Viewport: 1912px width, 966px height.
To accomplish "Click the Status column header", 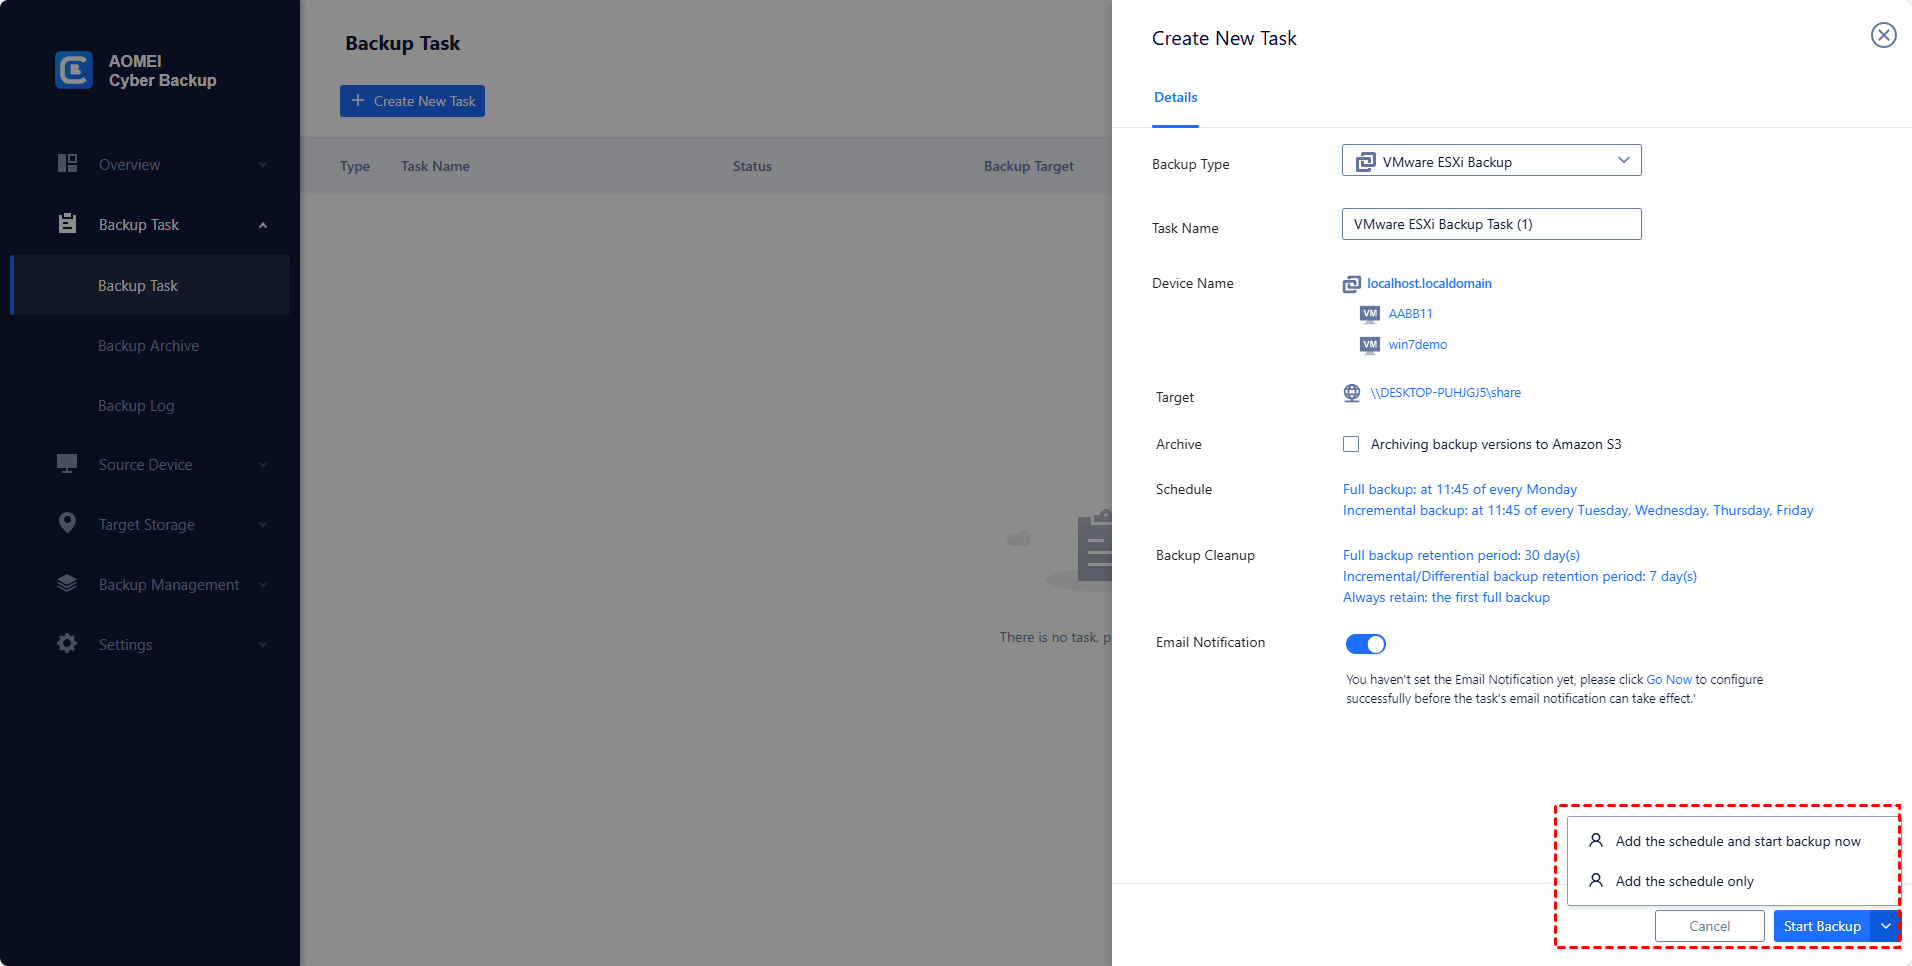I will pyautogui.click(x=752, y=166).
